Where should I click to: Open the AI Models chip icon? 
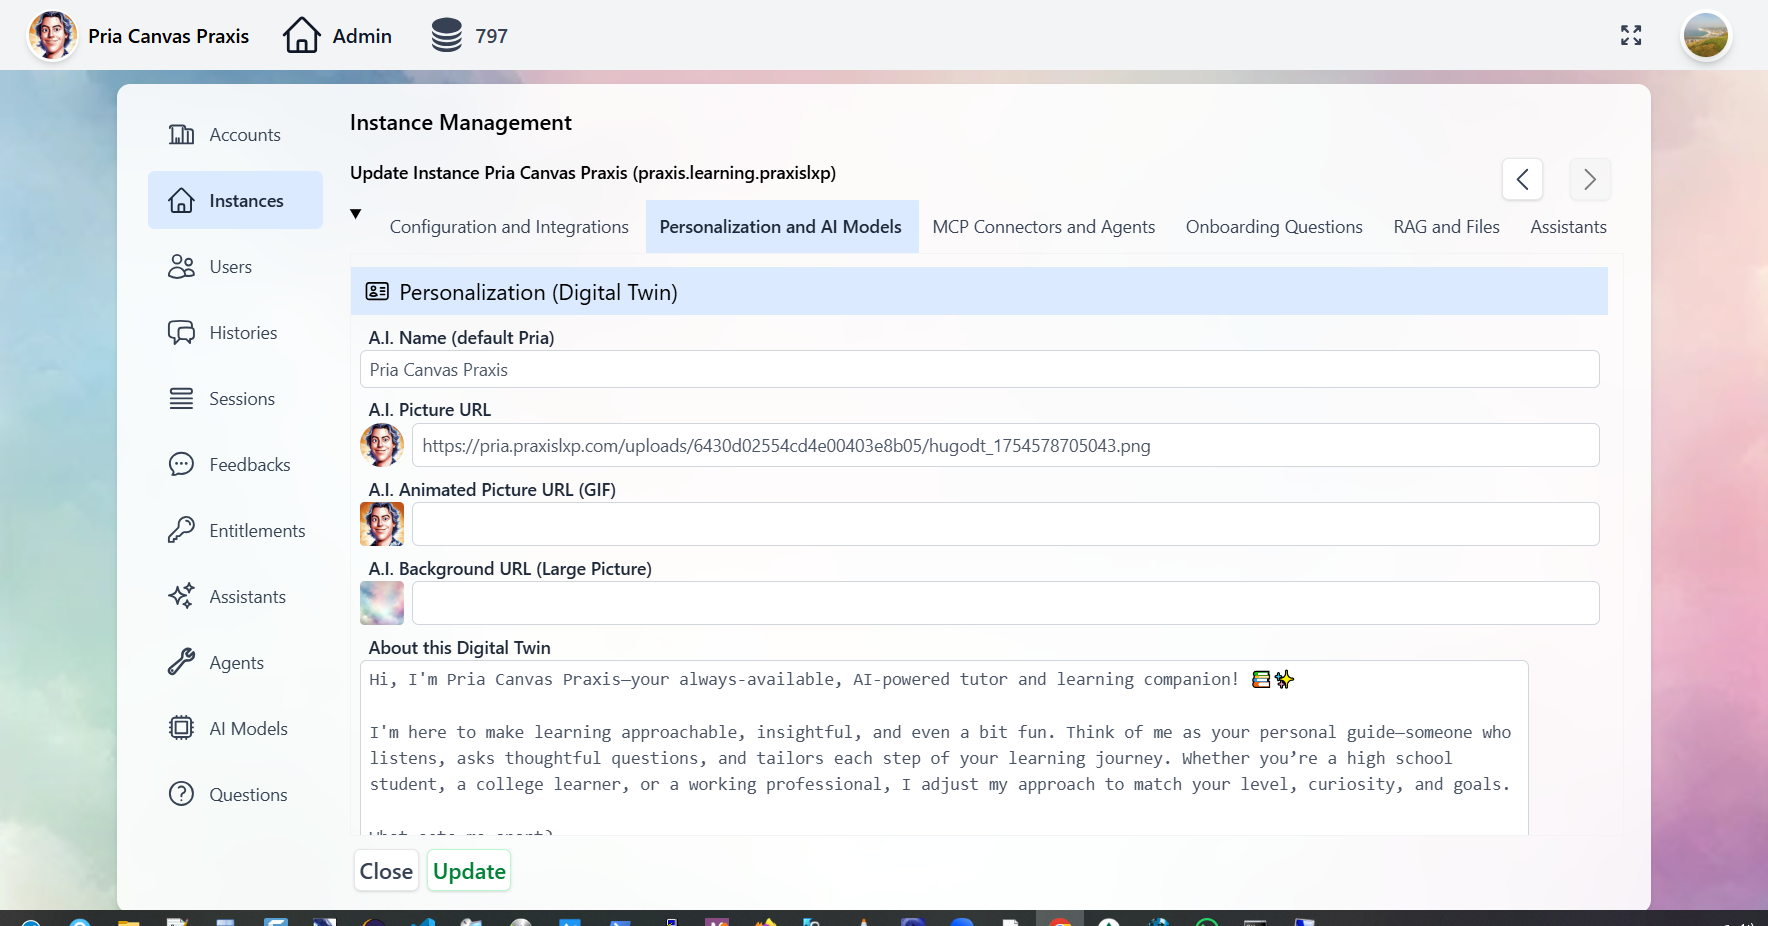tap(181, 729)
